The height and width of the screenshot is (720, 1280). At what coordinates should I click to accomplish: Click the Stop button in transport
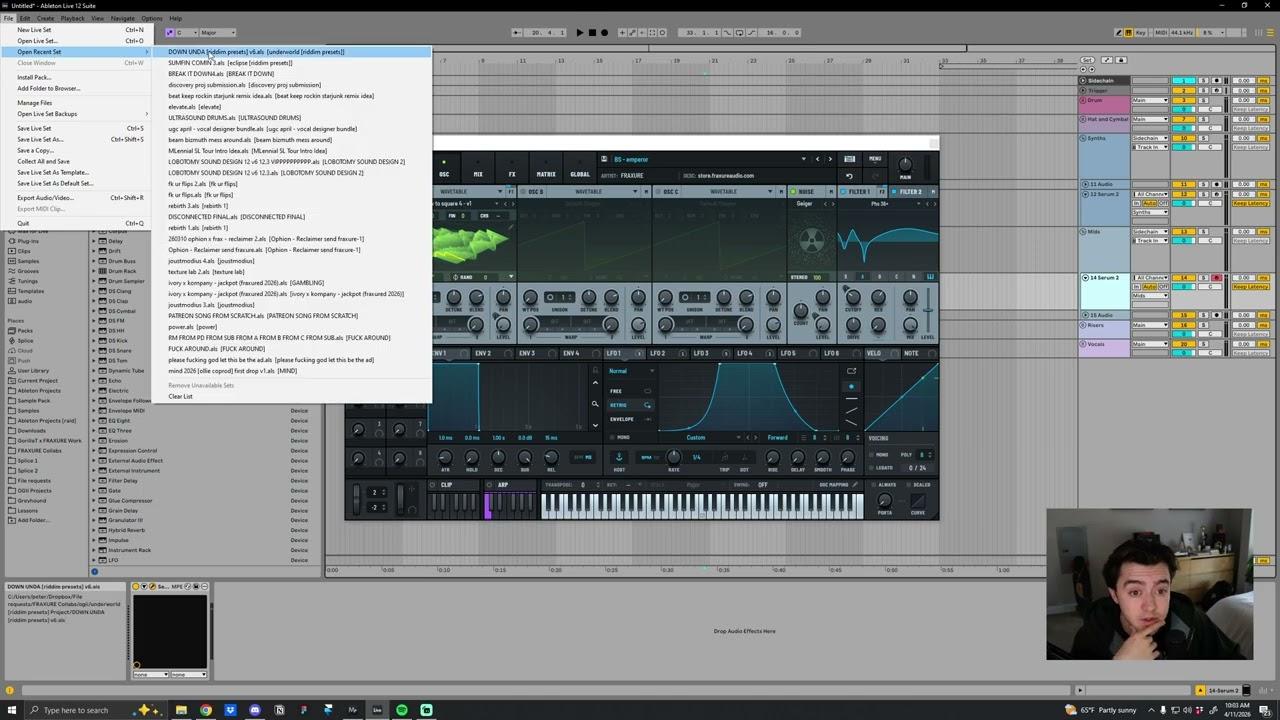tap(591, 33)
